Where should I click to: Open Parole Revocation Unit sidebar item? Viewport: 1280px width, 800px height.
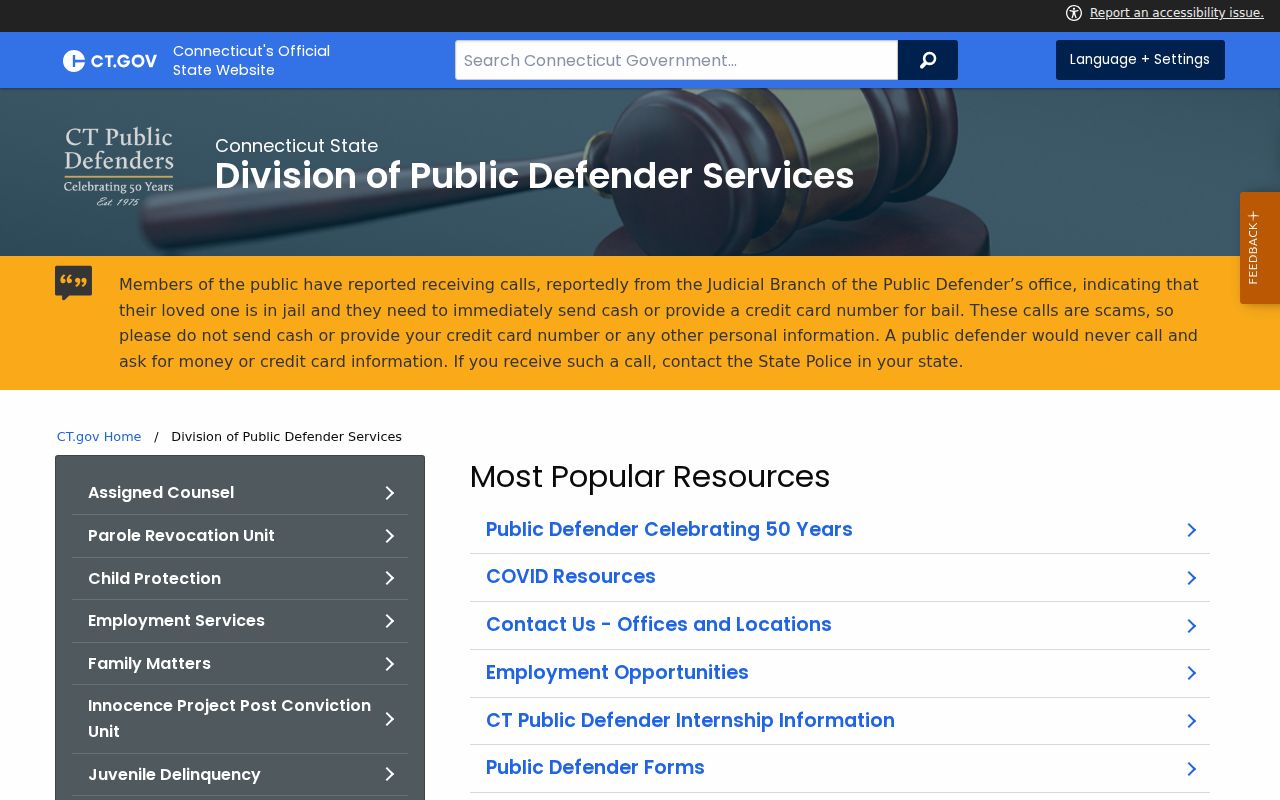coord(240,536)
